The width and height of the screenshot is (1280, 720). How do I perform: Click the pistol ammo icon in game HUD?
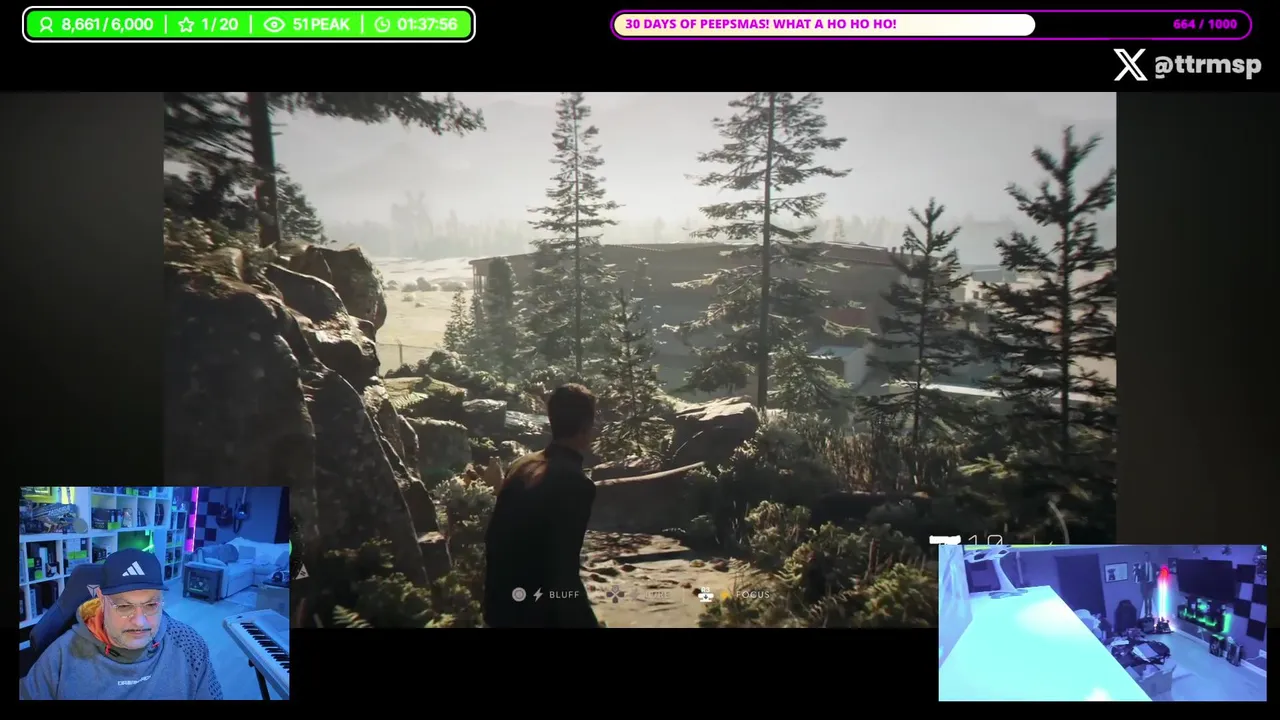click(945, 541)
